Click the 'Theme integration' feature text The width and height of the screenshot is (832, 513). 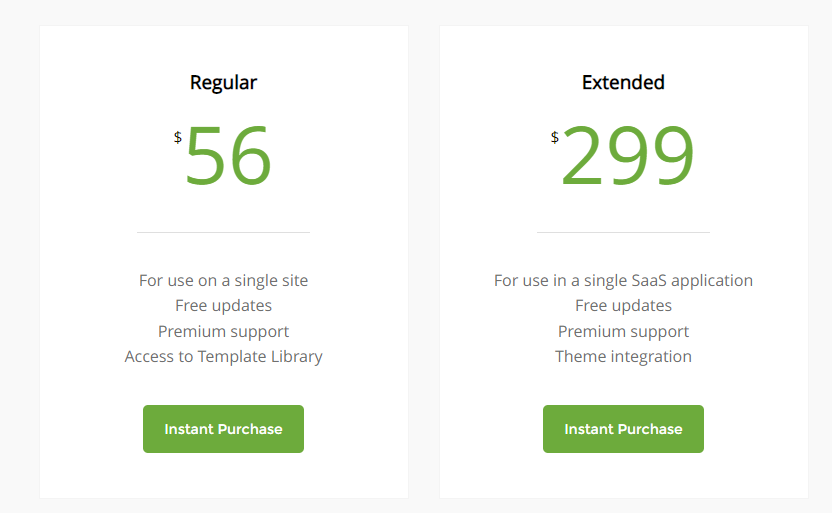623,356
